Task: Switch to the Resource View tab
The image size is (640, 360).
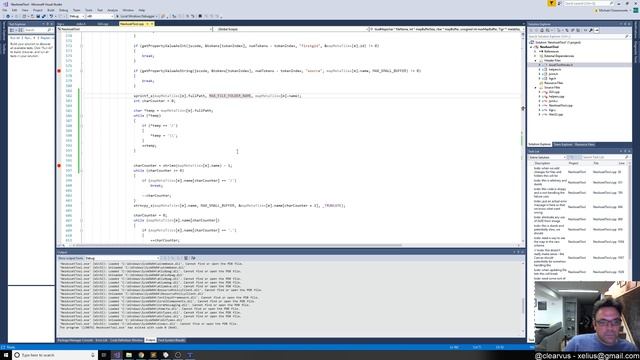Action: click(584, 144)
